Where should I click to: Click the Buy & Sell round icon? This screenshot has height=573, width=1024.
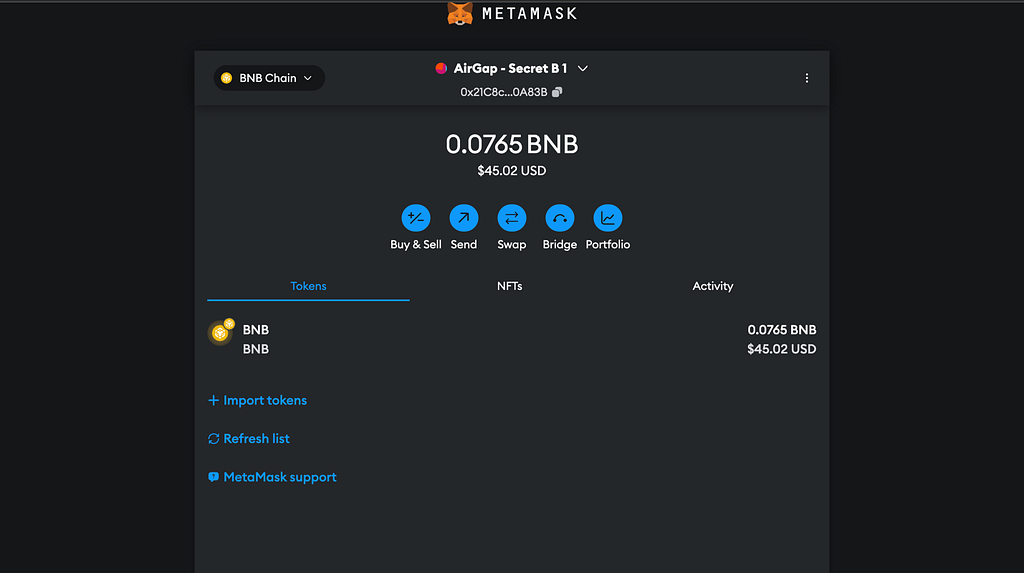click(416, 218)
